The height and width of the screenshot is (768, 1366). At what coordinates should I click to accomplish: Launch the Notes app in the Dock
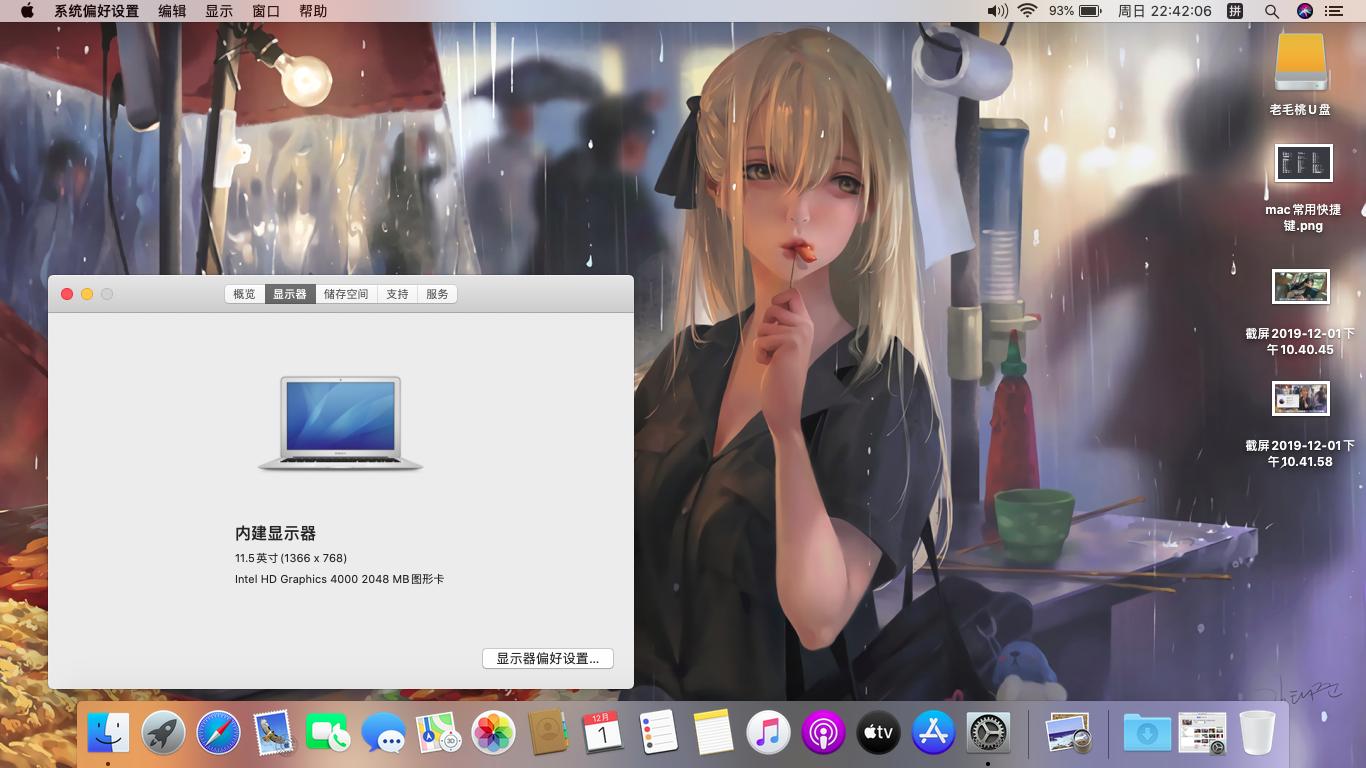tap(713, 733)
